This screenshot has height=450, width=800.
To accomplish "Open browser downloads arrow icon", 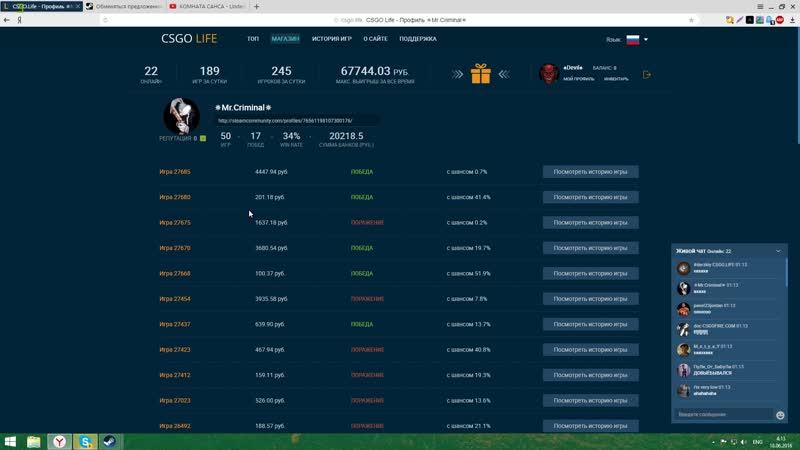I will pos(792,20).
